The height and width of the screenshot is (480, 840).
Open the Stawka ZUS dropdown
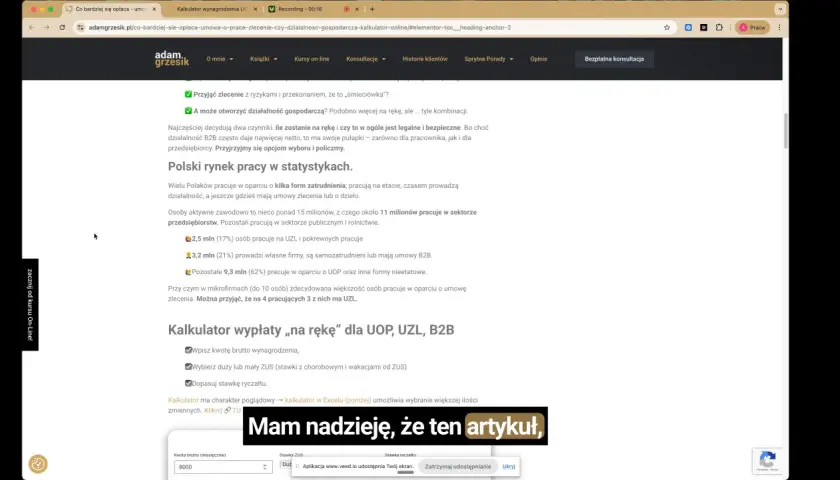point(286,464)
